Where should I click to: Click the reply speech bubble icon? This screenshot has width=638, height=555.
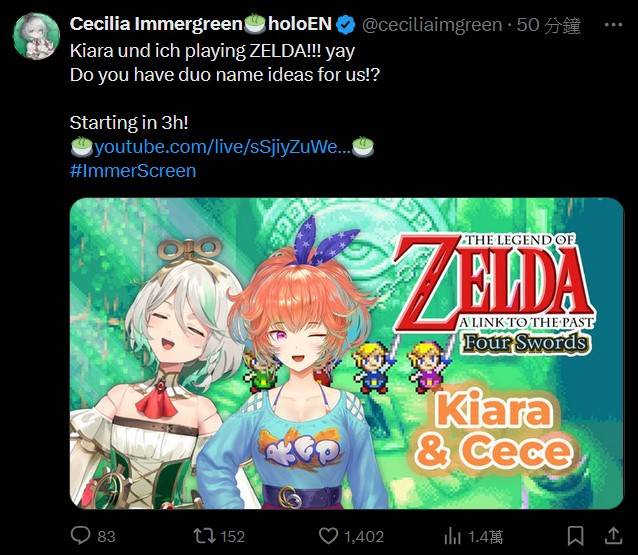click(81, 536)
